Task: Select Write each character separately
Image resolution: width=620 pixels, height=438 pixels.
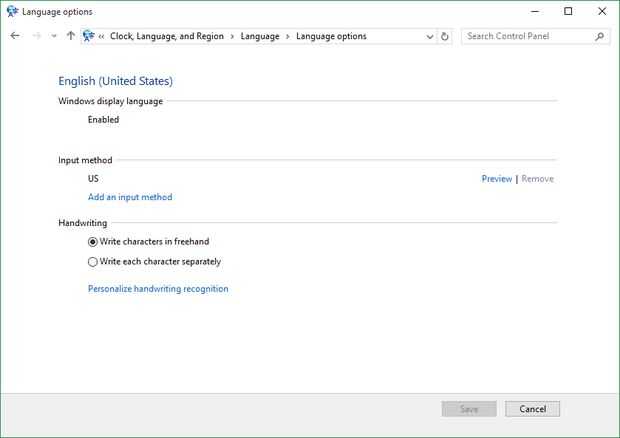Action: pos(93,262)
